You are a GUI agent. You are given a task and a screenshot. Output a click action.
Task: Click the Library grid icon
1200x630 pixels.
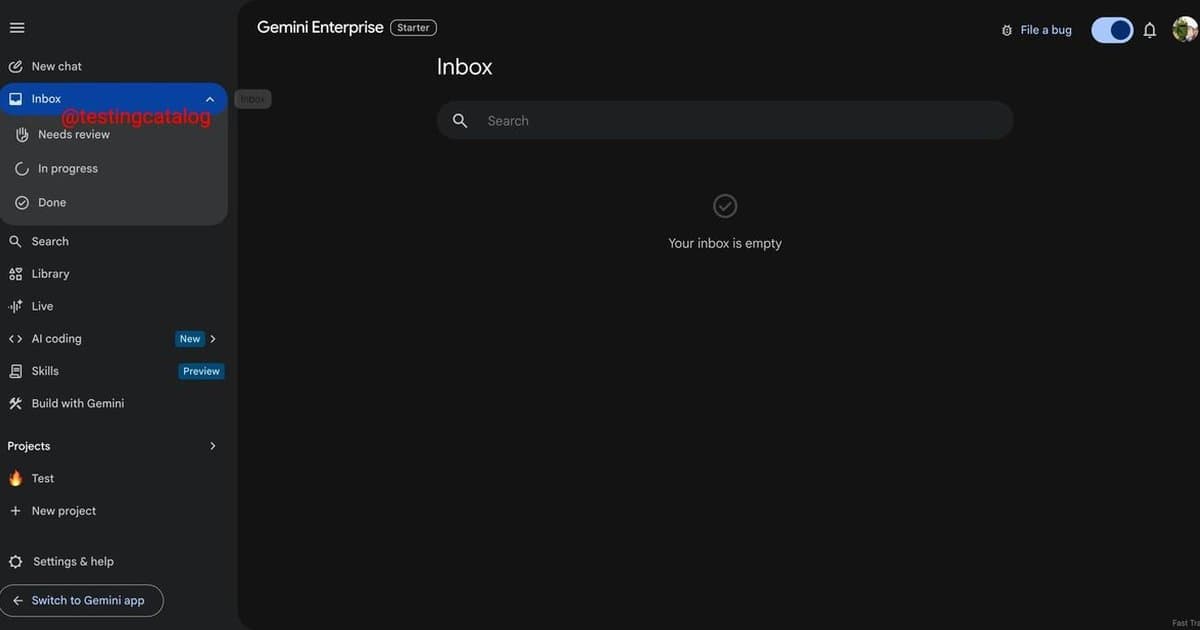[15, 274]
